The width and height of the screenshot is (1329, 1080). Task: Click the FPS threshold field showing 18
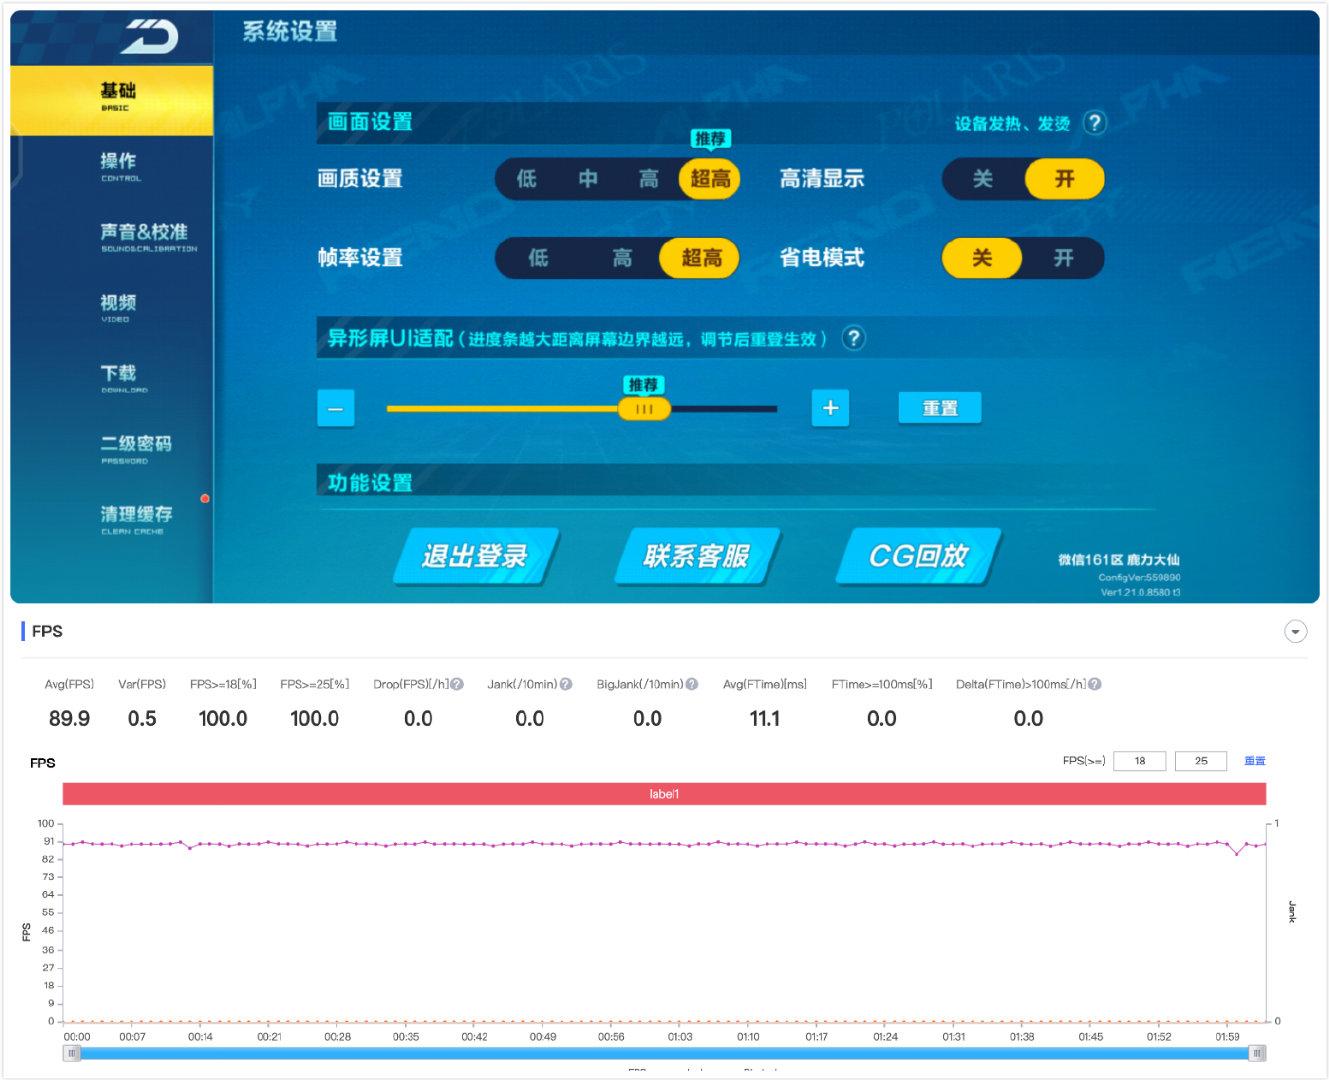[1139, 761]
